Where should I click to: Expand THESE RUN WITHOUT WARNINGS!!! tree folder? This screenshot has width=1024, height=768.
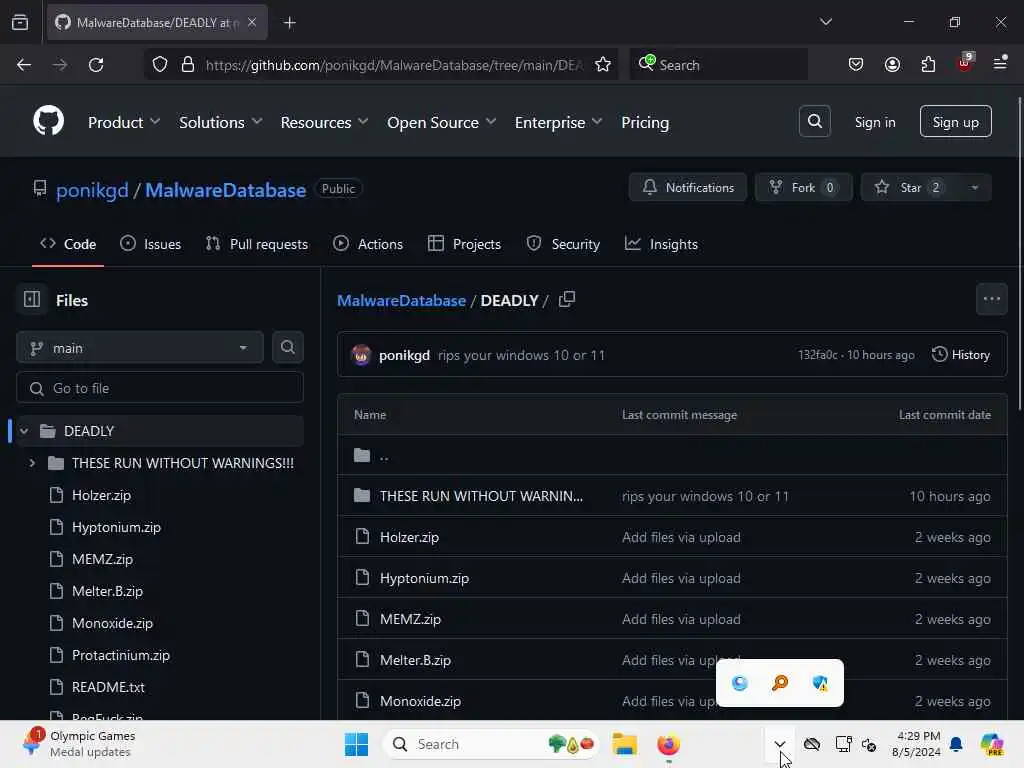pos(32,463)
